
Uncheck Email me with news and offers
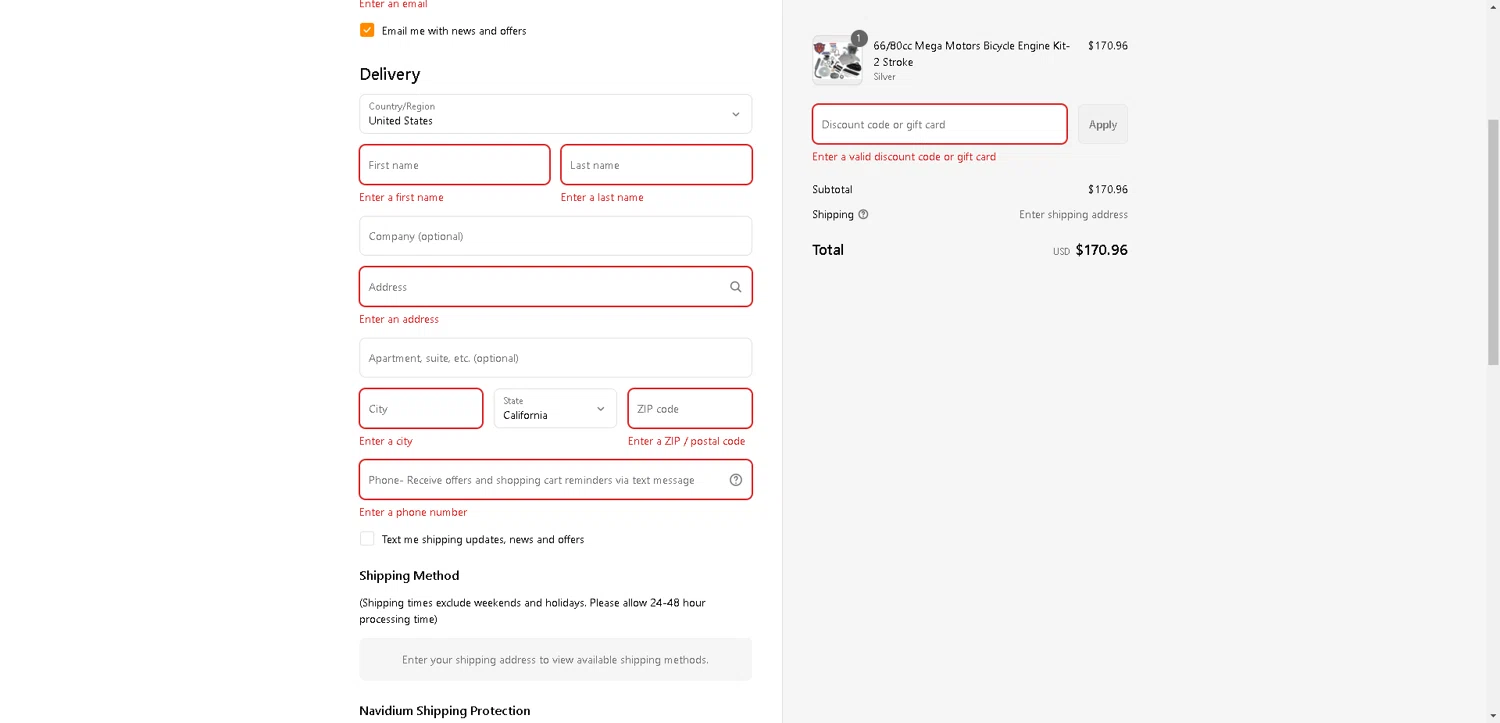tap(367, 31)
